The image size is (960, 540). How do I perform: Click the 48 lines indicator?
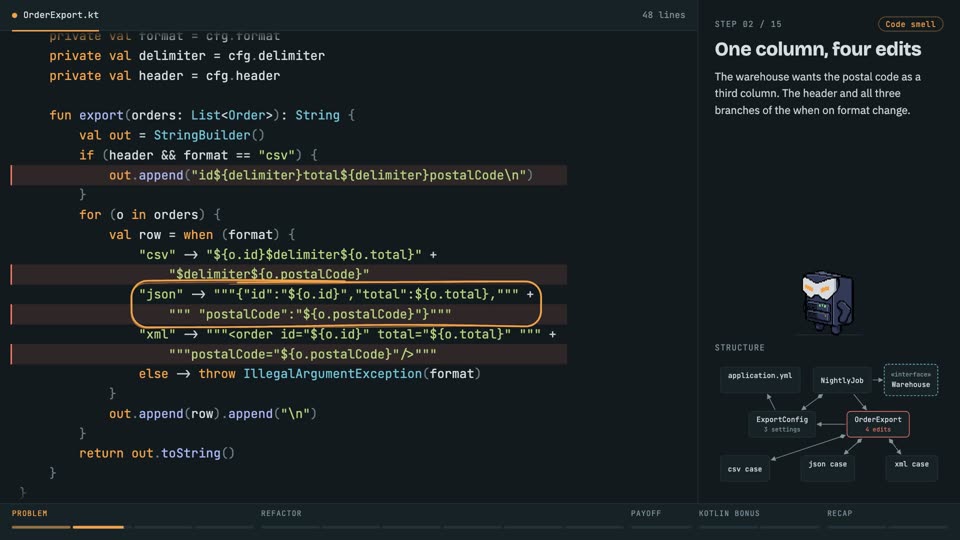pos(664,15)
